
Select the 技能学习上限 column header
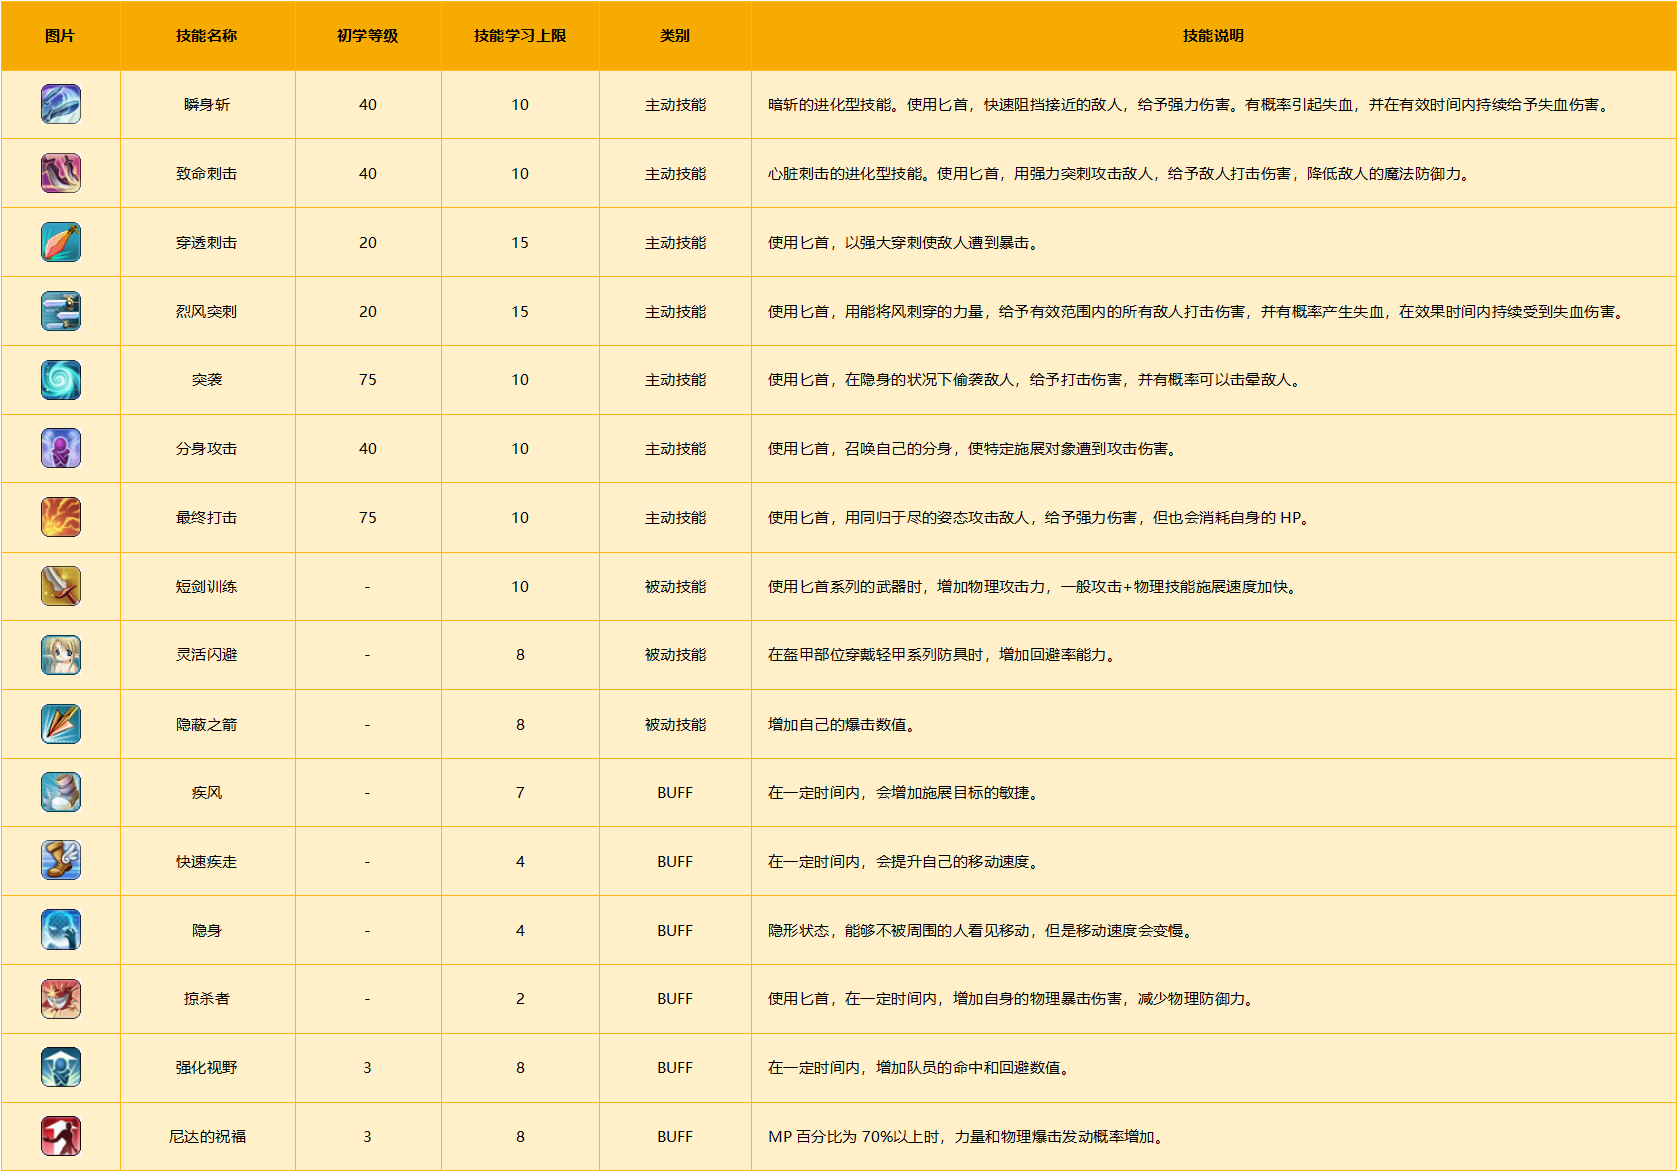click(520, 36)
